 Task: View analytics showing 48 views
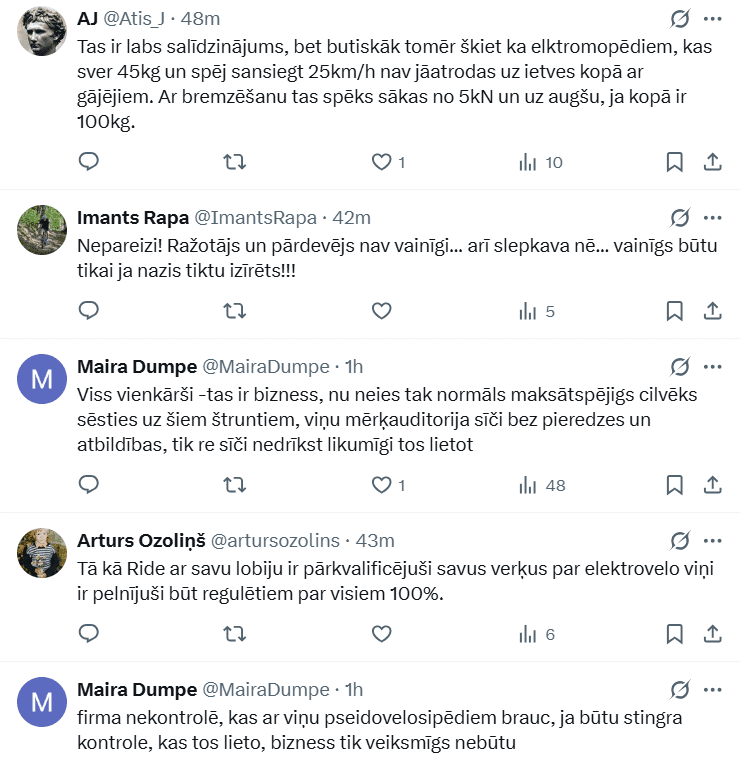point(542,485)
